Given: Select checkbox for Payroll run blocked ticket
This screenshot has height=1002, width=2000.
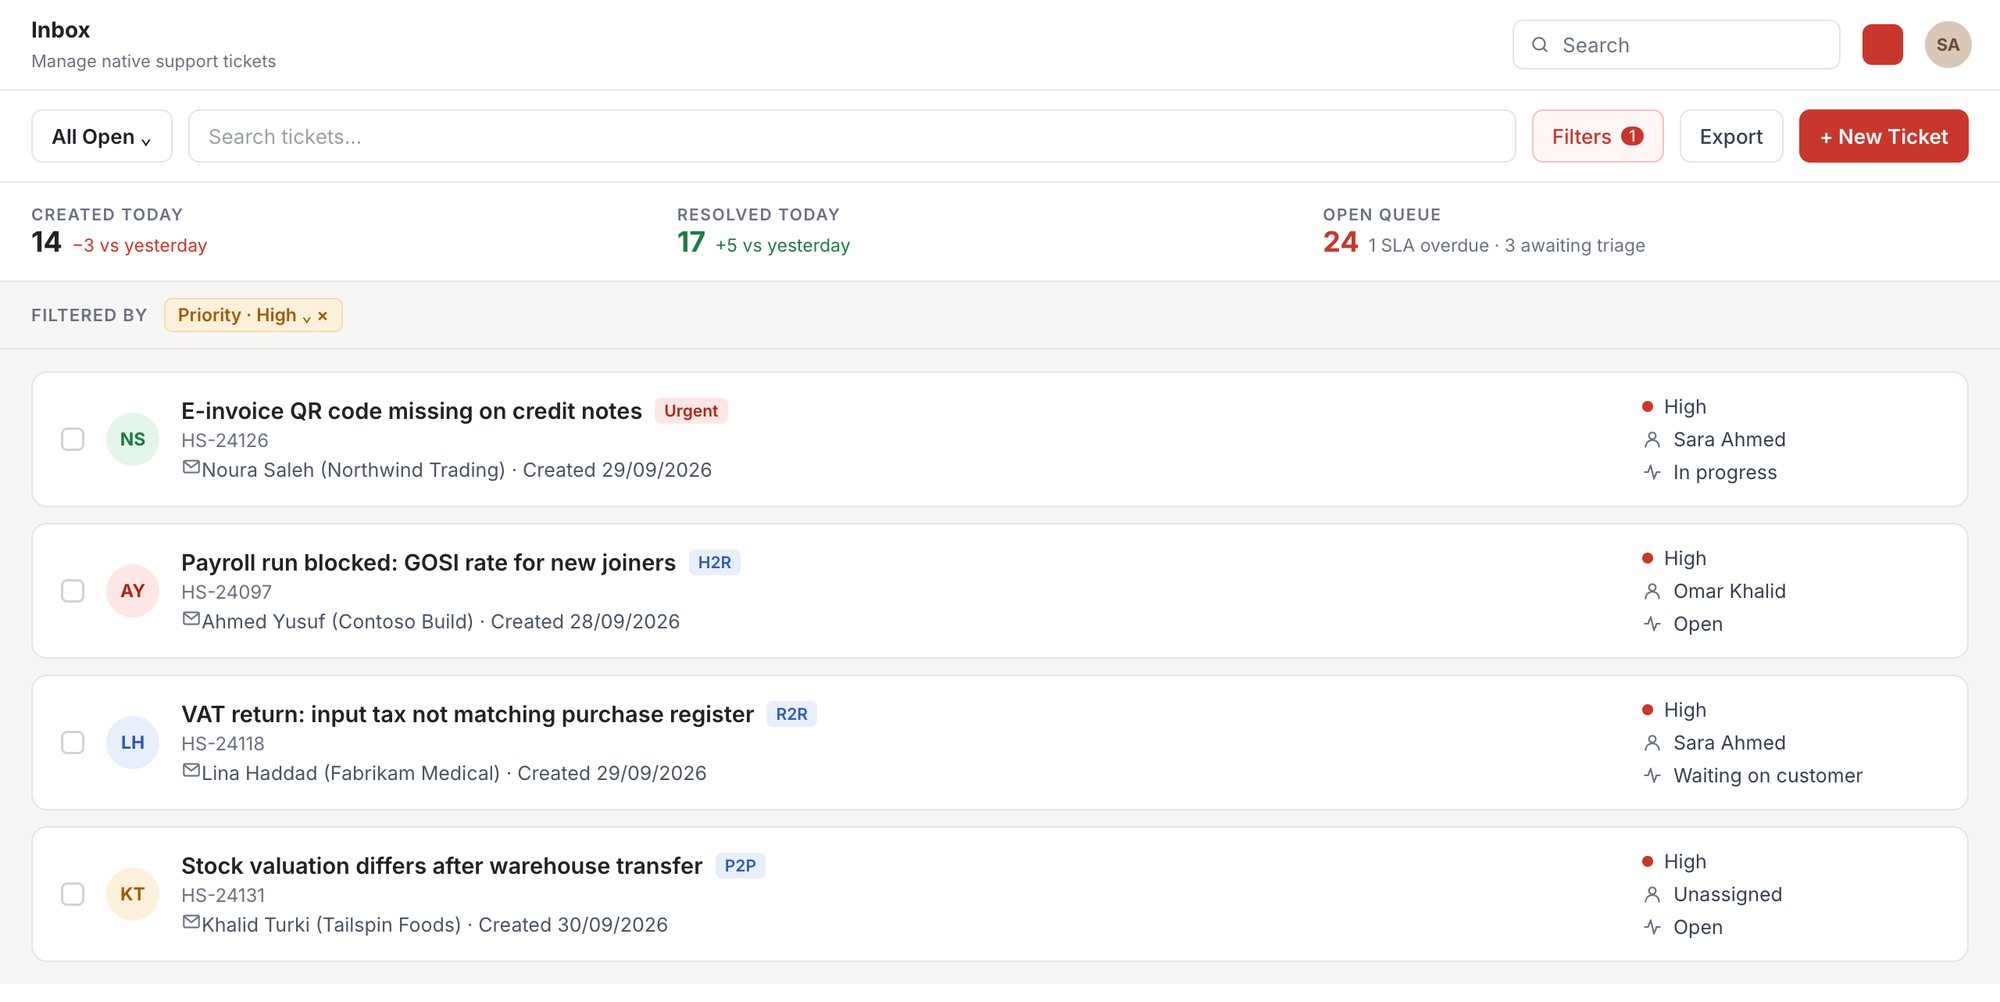Looking at the screenshot, I should pos(73,591).
